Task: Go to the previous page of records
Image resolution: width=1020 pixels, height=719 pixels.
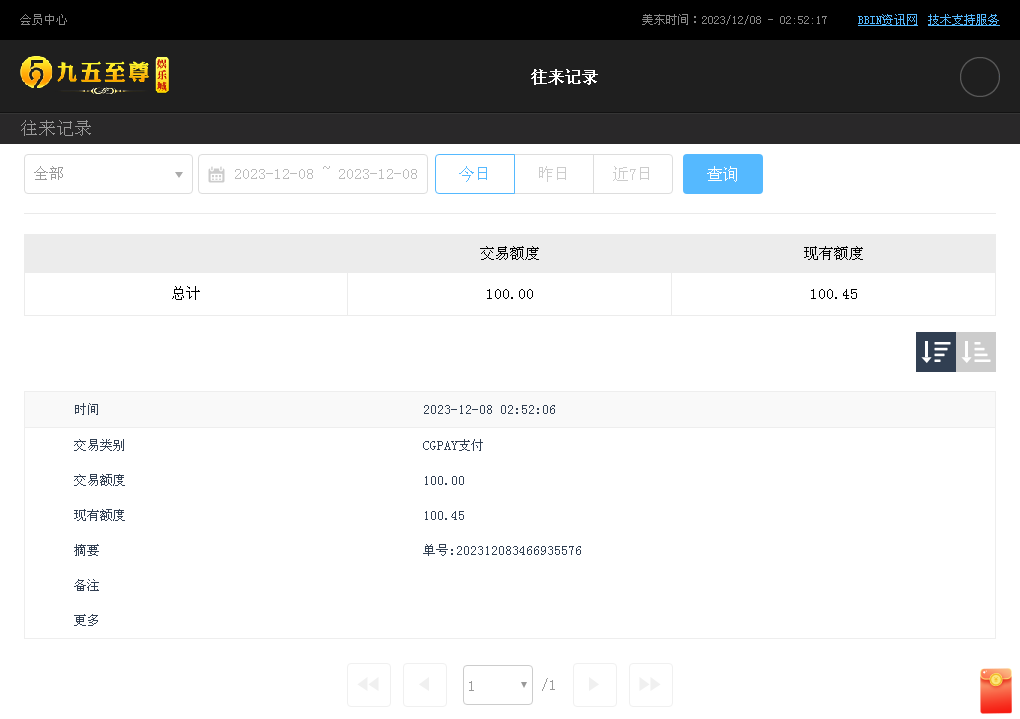Action: click(424, 685)
